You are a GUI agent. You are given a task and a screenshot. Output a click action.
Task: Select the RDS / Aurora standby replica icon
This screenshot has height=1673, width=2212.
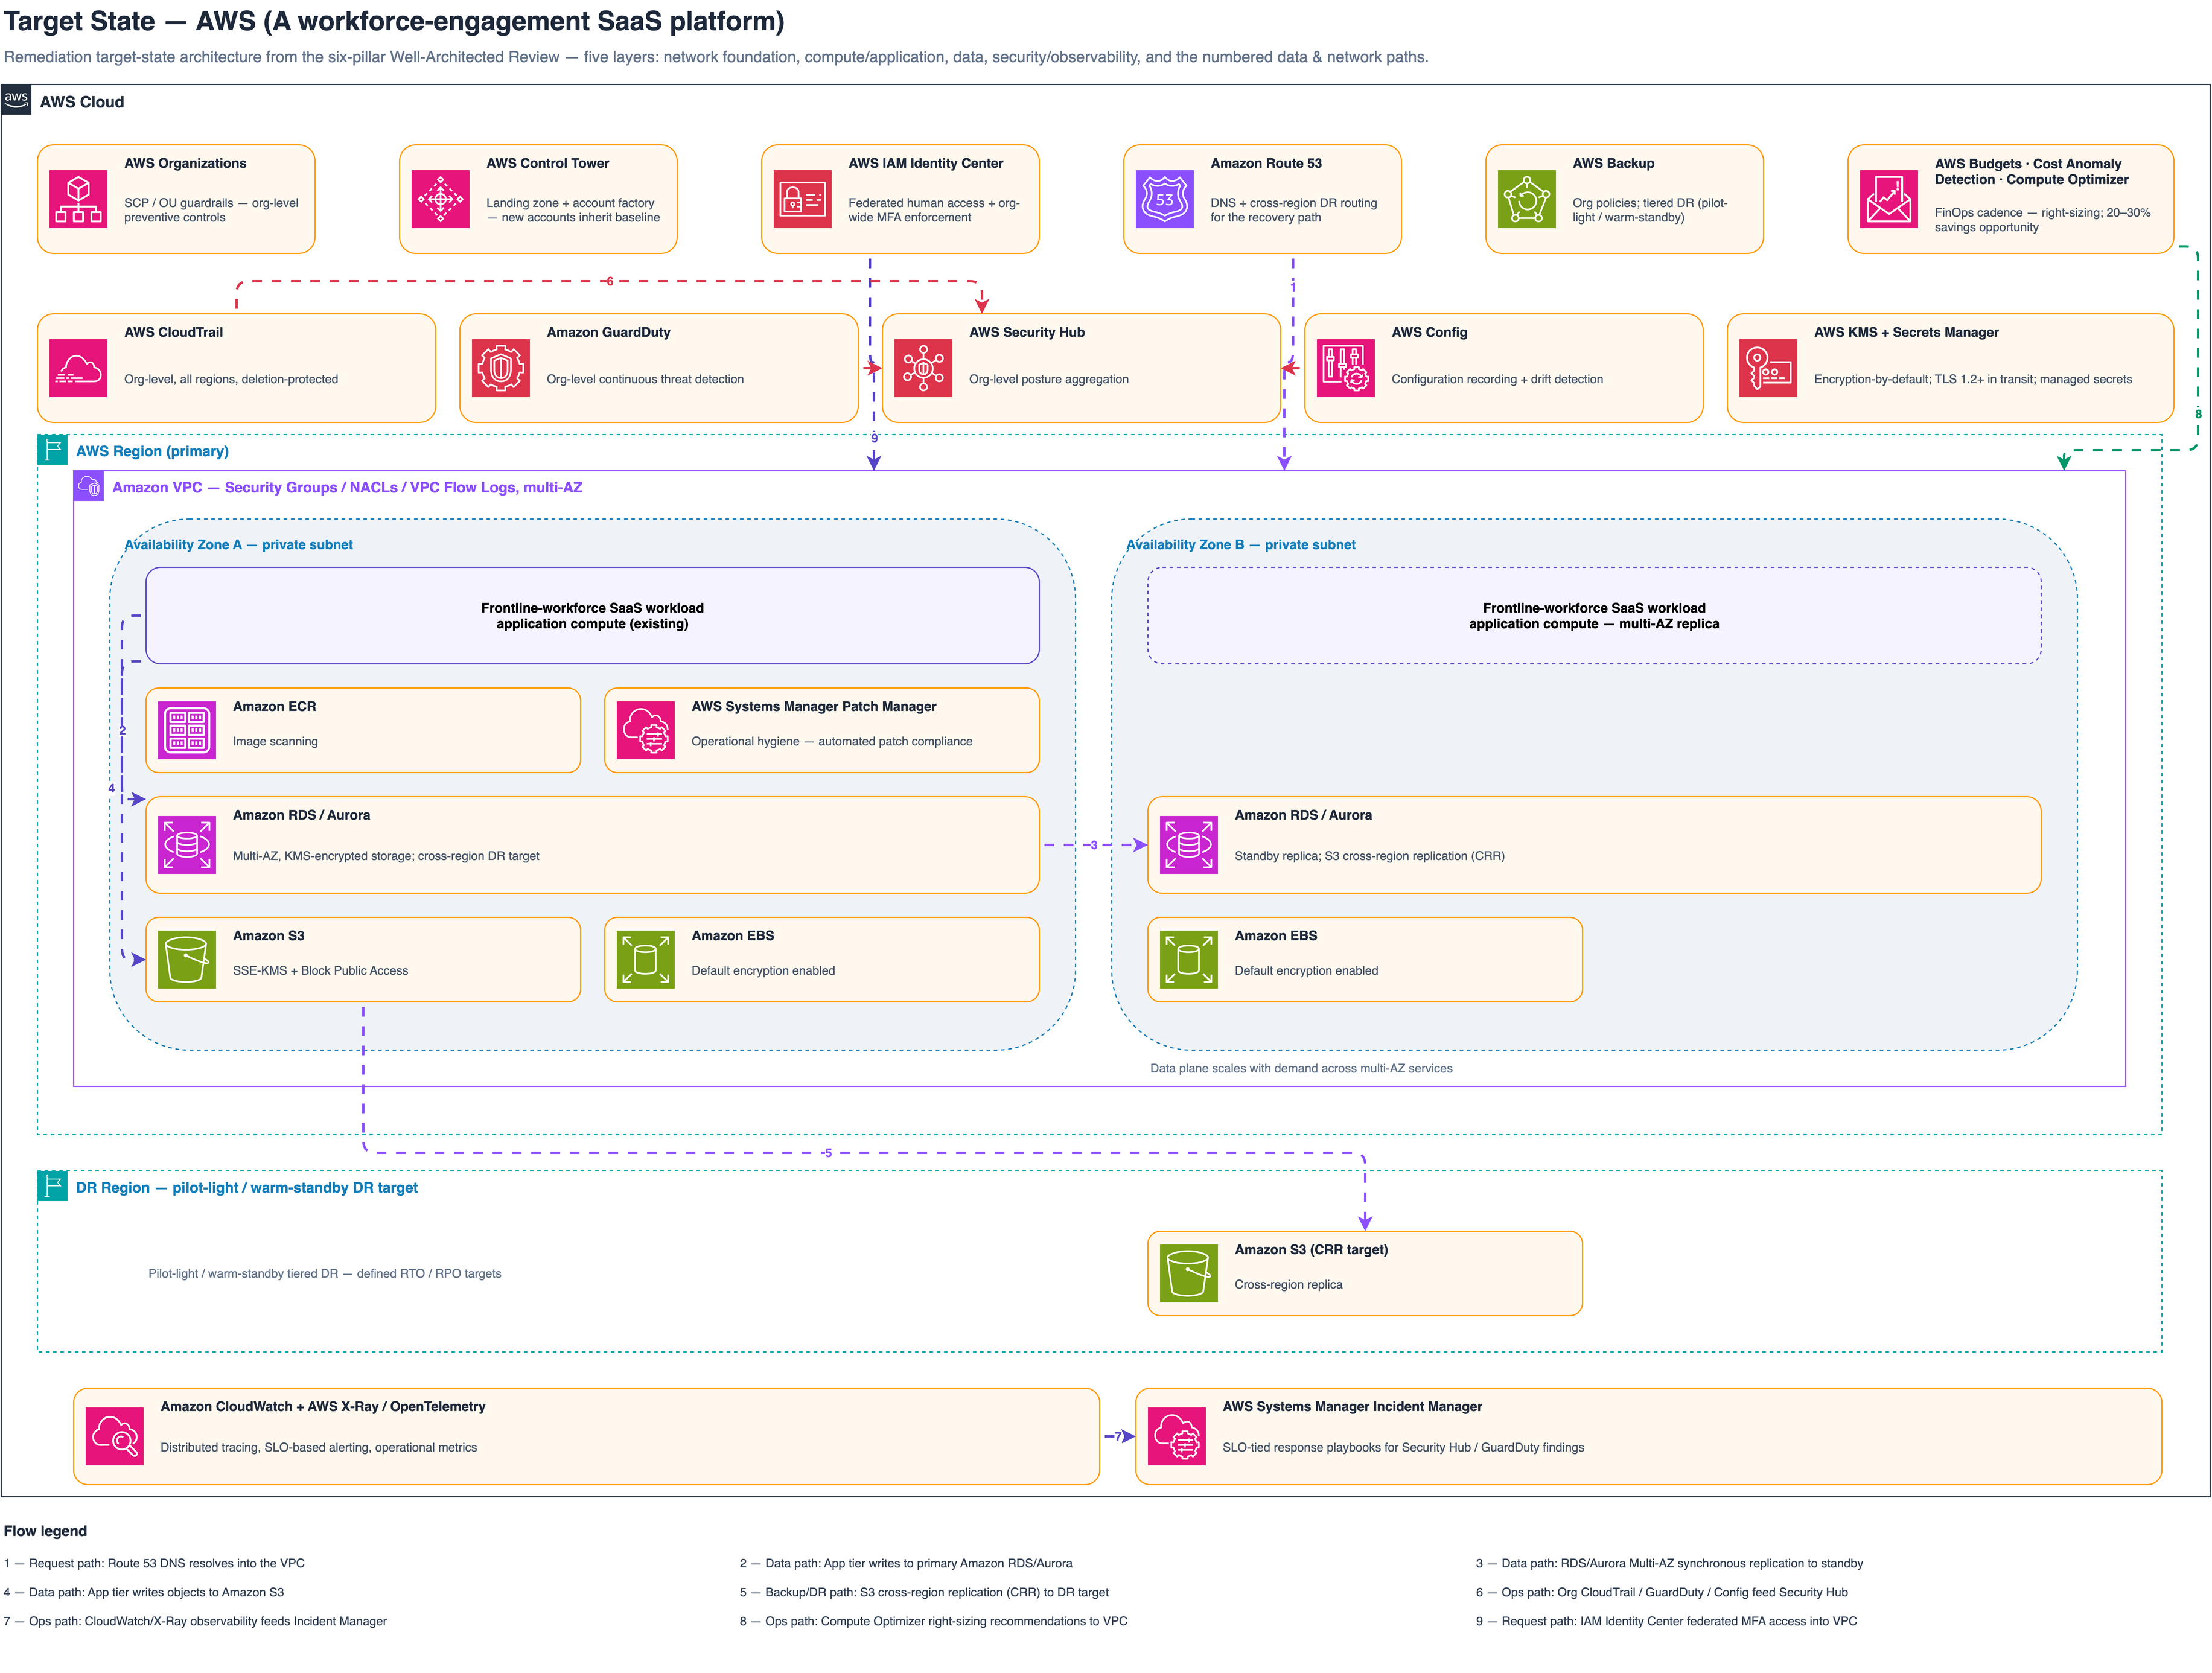pos(1189,845)
